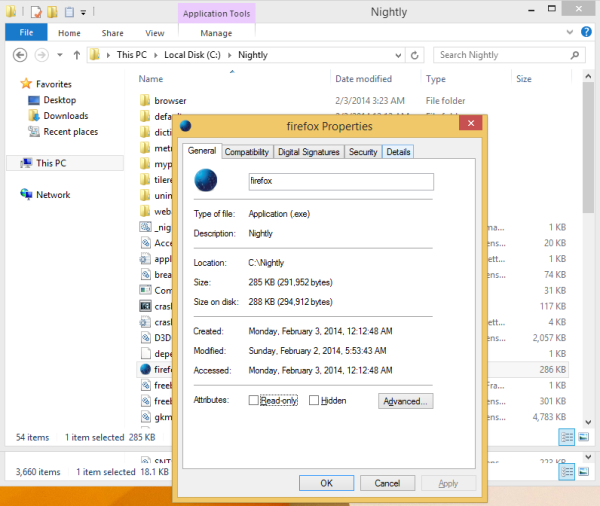Screen dimensions: 600x506
Task: Close the firefox Properties dialog
Action: (x=471, y=123)
